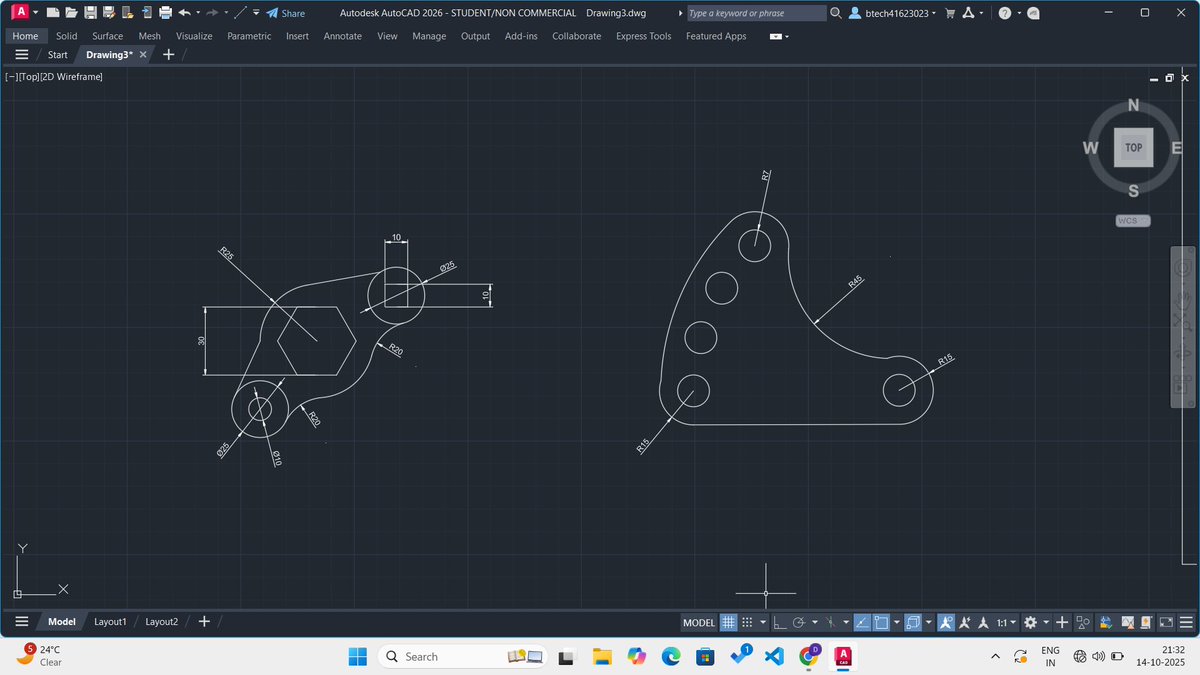
Task: Close the Drawing3 tab
Action: pyautogui.click(x=143, y=54)
